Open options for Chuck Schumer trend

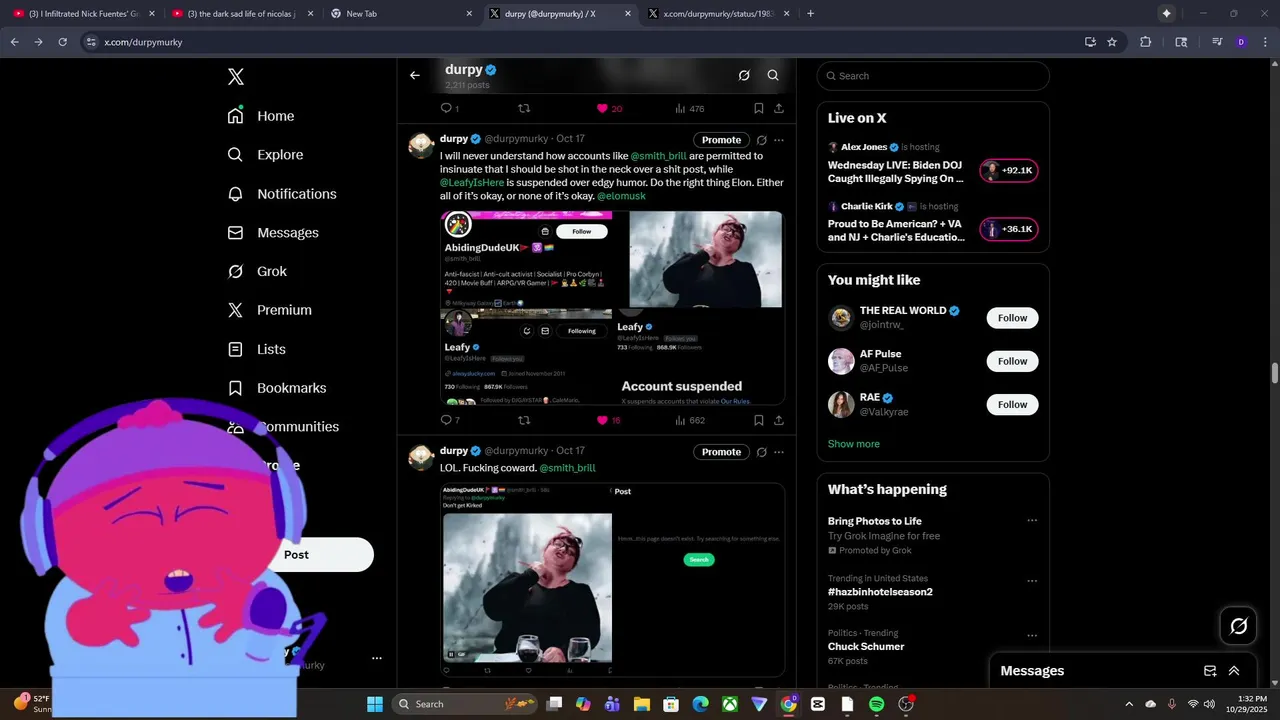pos(1032,636)
